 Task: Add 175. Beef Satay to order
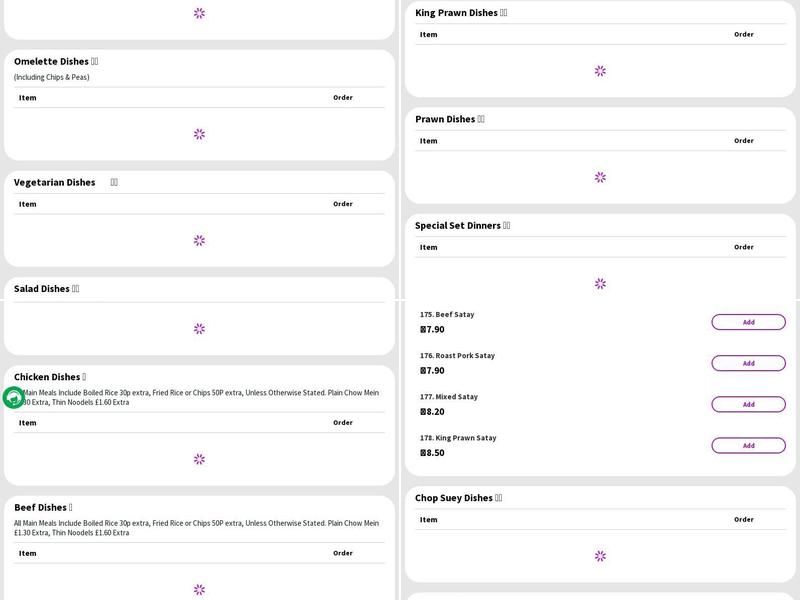[x=748, y=322]
